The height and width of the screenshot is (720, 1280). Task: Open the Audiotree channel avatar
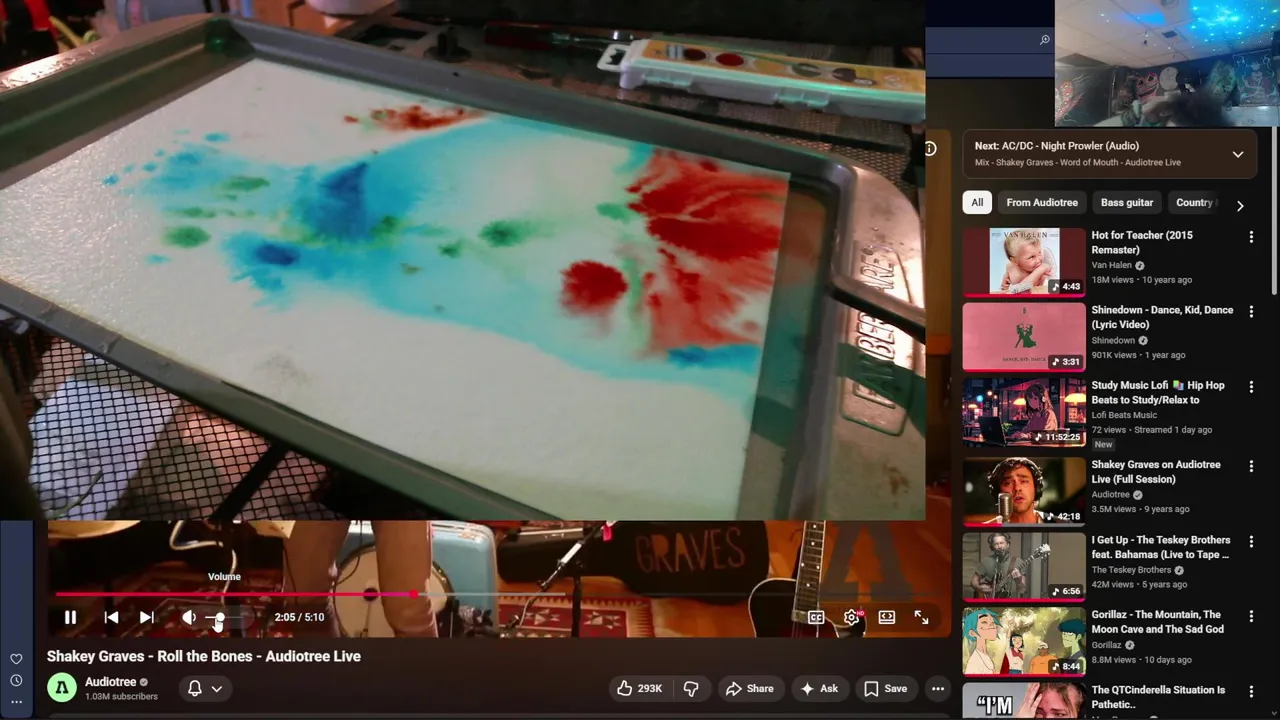(62, 688)
